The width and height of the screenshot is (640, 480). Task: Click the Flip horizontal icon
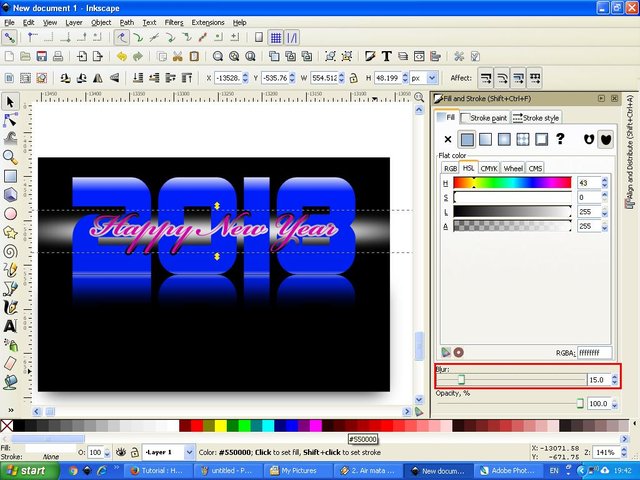[98, 78]
